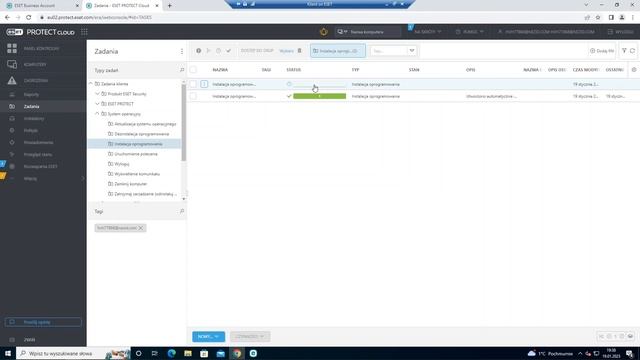Select Instalacja oprogramowania in the tree

[135, 144]
